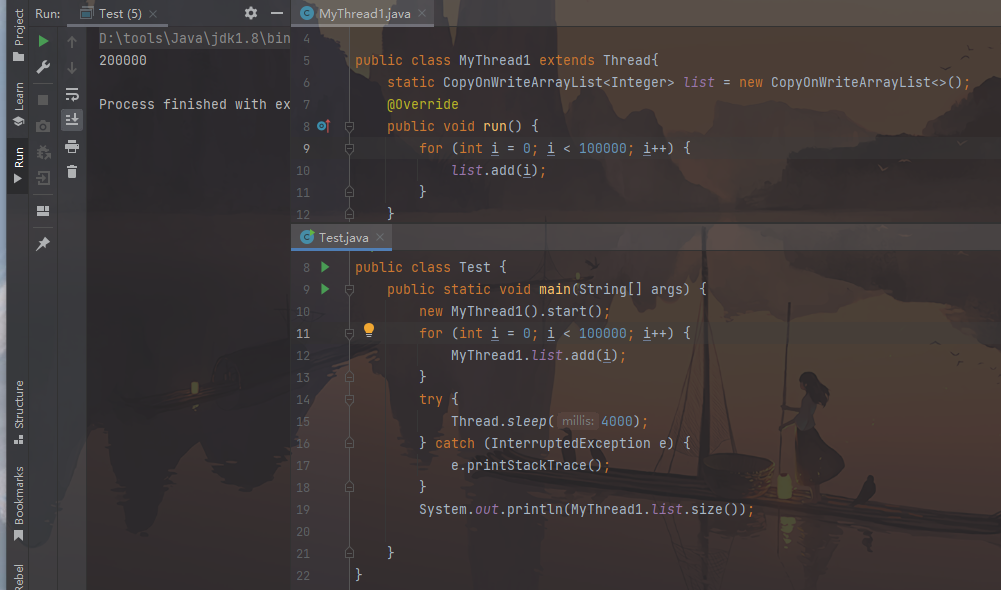Close the Test.java editor tab
Screen dimensions: 1001x590
coord(380,238)
